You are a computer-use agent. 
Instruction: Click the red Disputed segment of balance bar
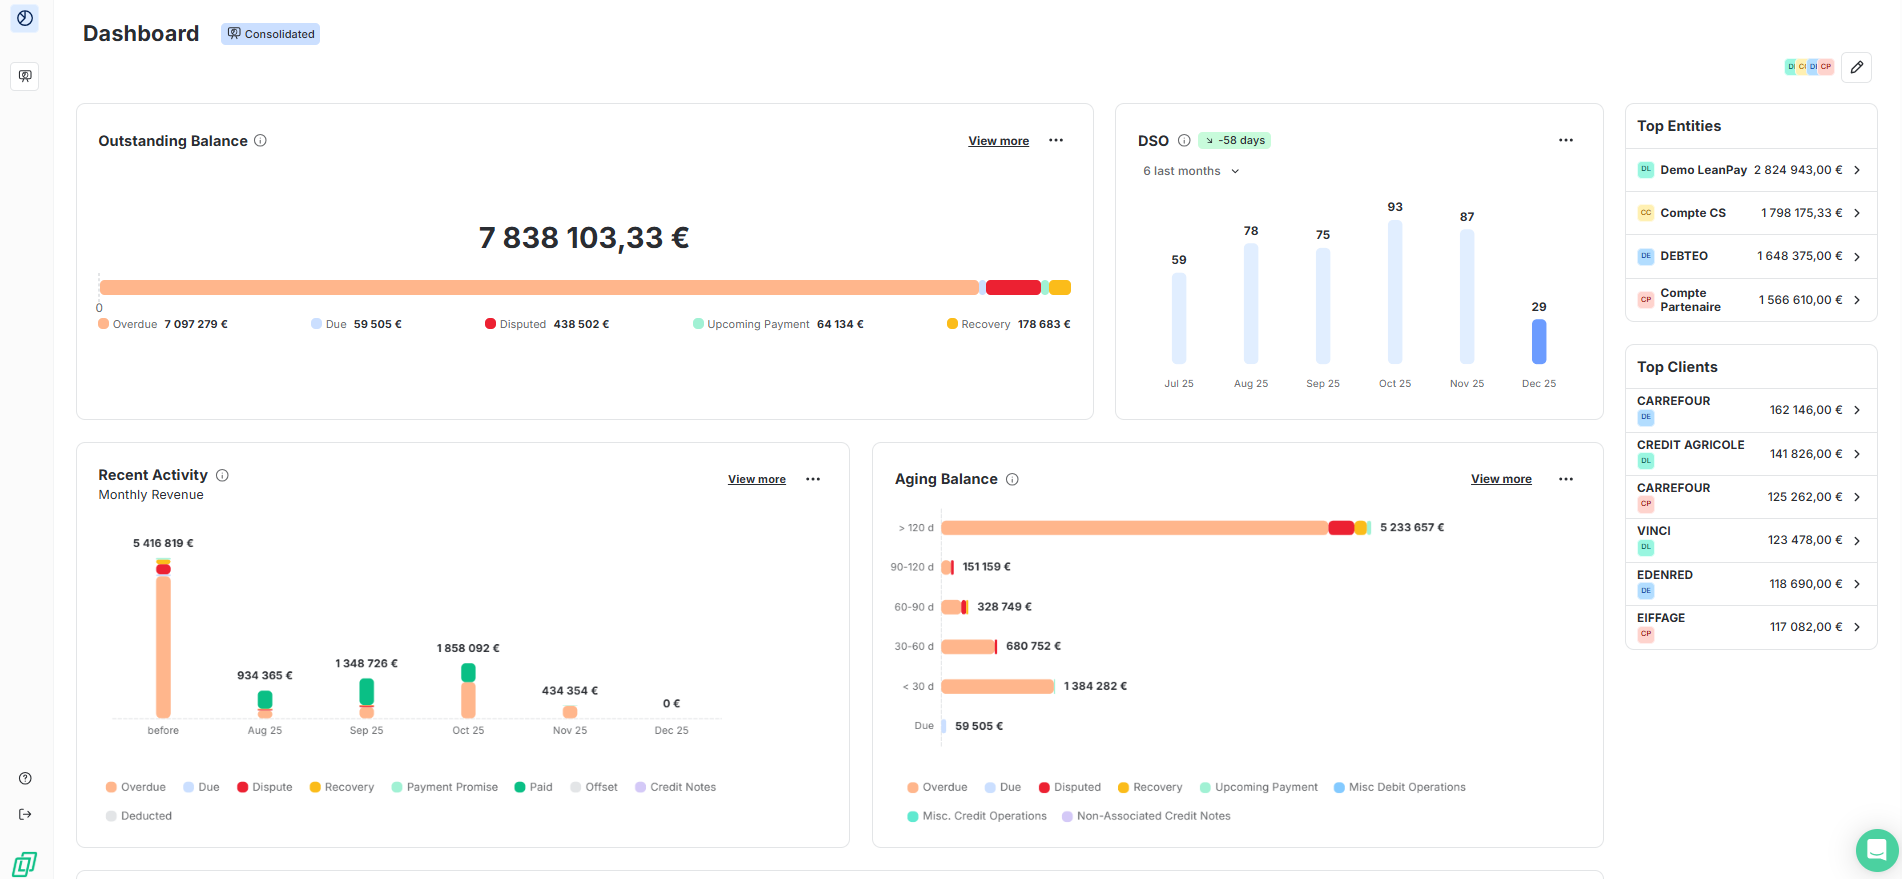point(1013,288)
